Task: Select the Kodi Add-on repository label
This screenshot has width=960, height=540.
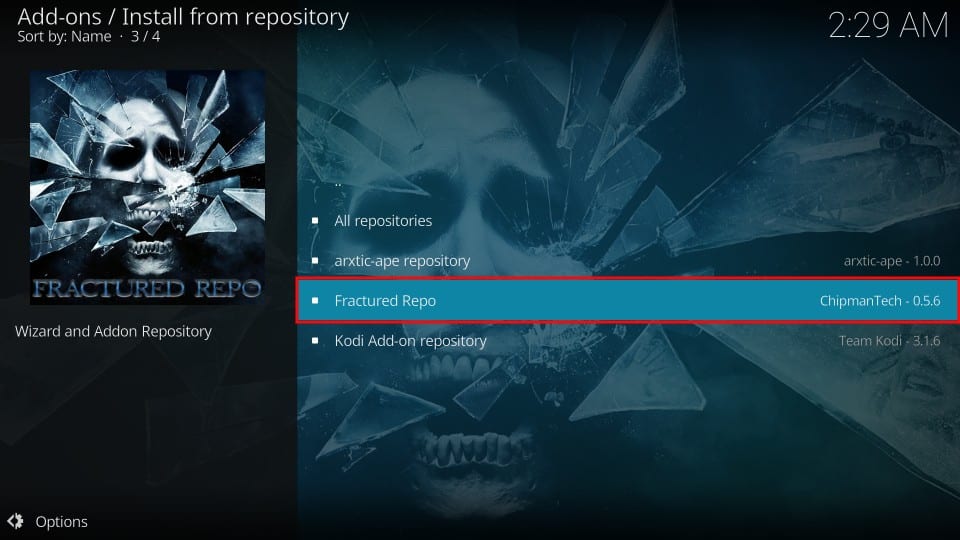Action: coord(410,340)
